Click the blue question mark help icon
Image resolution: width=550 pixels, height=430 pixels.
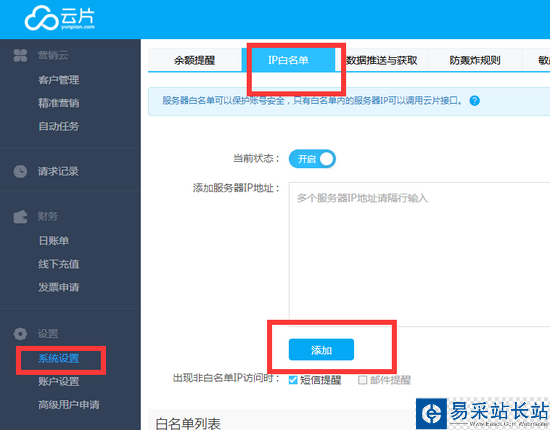pos(475,101)
